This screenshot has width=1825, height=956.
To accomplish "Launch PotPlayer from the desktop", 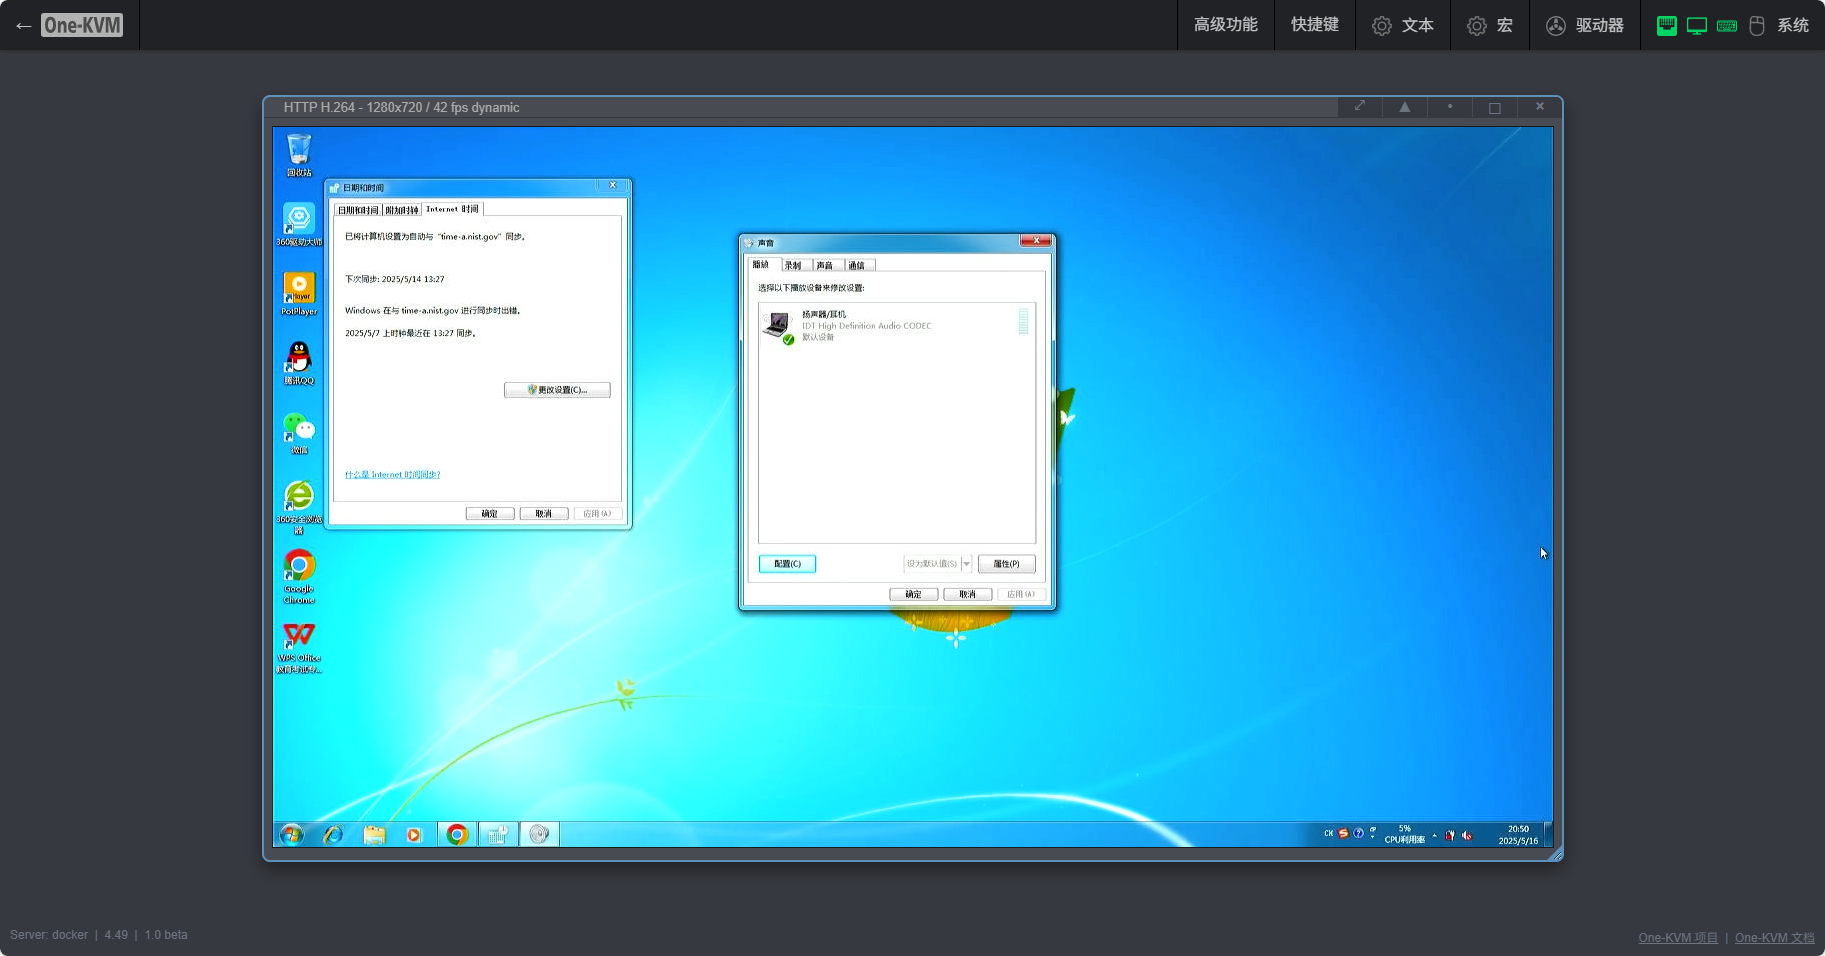I will (x=299, y=290).
